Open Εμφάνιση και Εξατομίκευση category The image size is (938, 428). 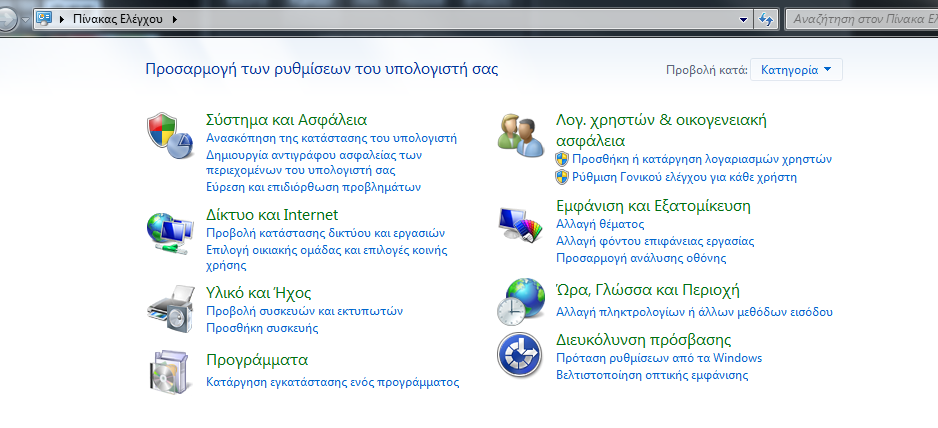tap(653, 206)
